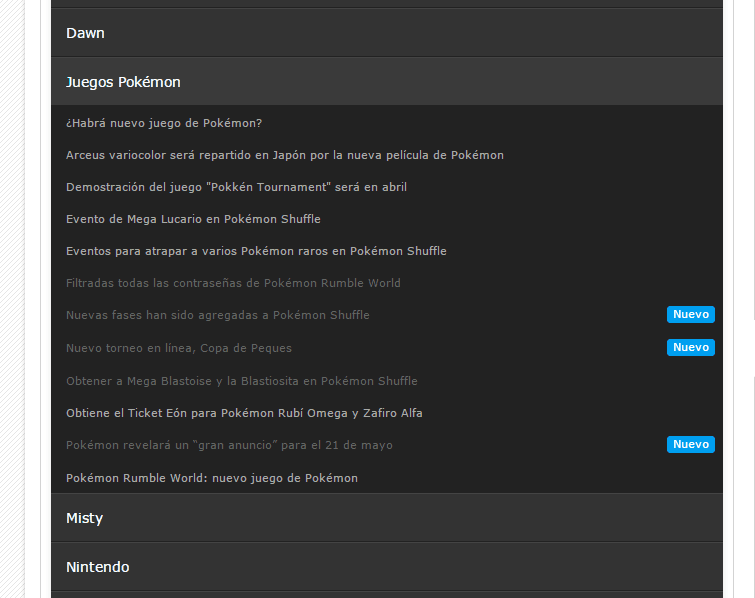Open "Pokémon Rumble World: nuevo juego" article
This screenshot has height=598, width=755.
[x=211, y=478]
